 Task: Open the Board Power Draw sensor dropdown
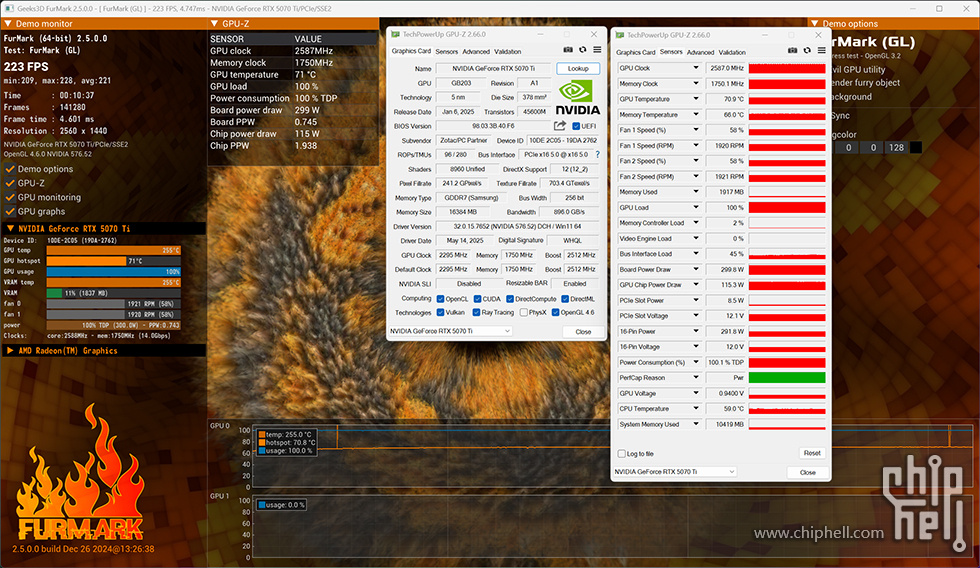point(696,269)
